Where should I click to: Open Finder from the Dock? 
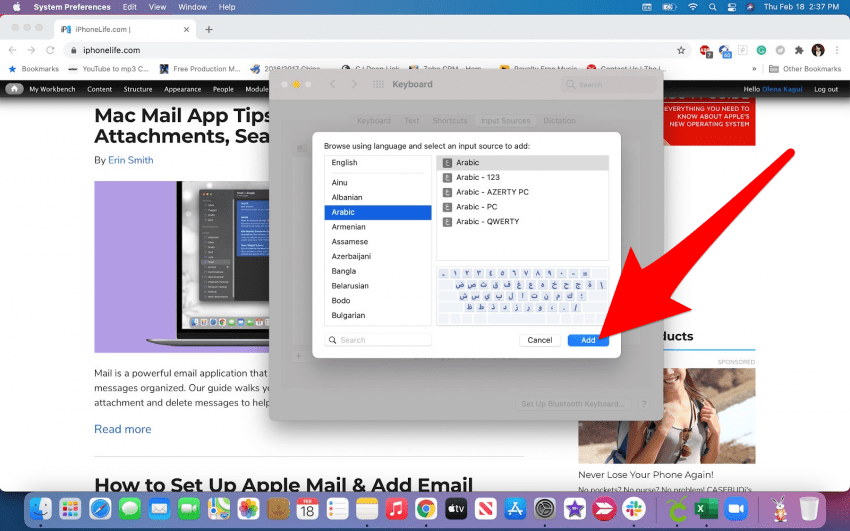[x=40, y=509]
